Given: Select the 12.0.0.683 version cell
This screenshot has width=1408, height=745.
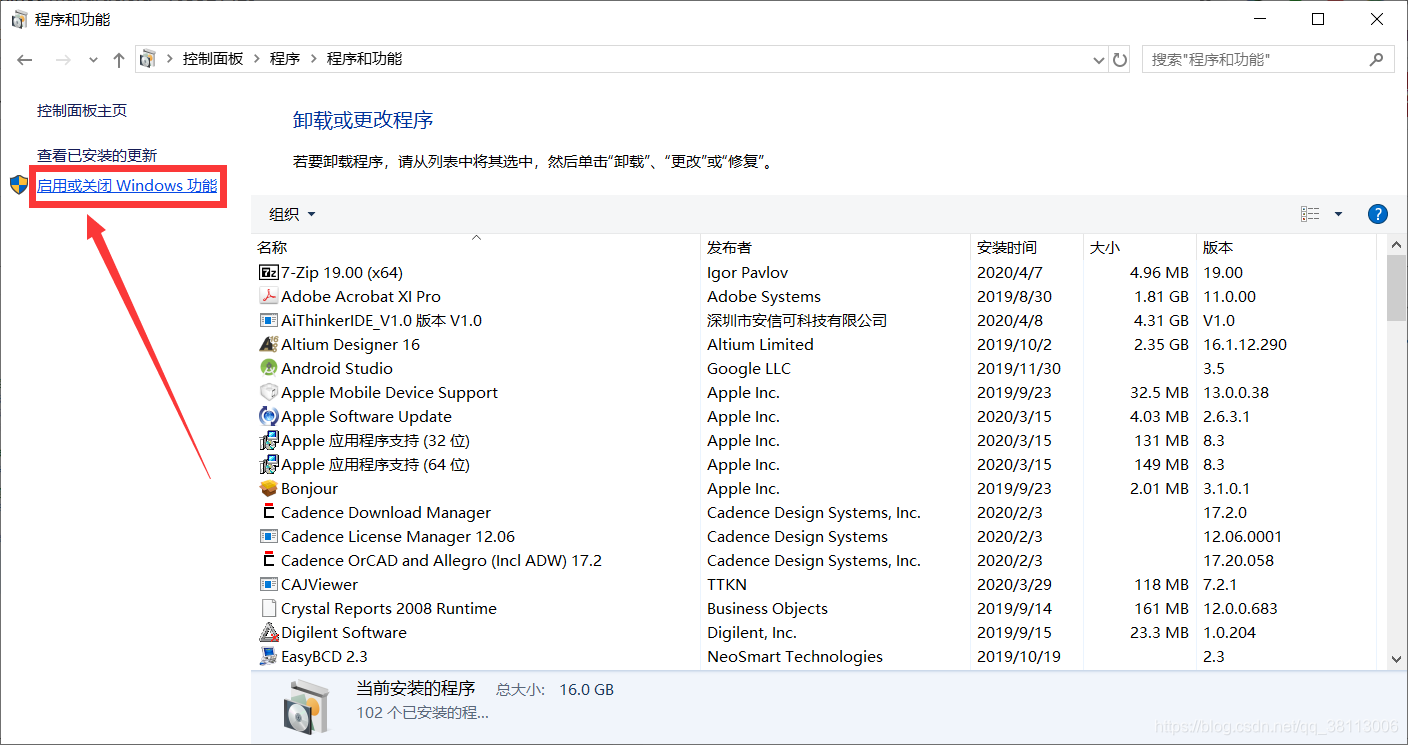Looking at the screenshot, I should [1241, 608].
